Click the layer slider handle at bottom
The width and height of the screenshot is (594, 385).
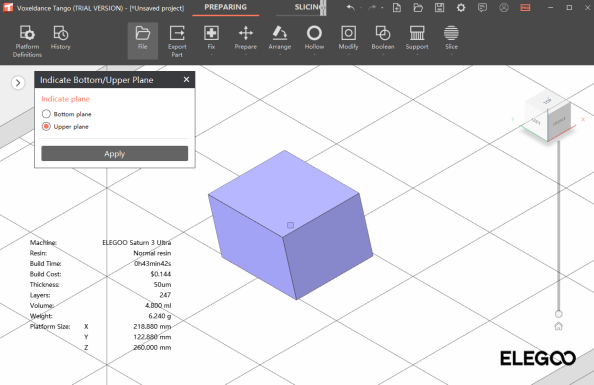pos(558,314)
